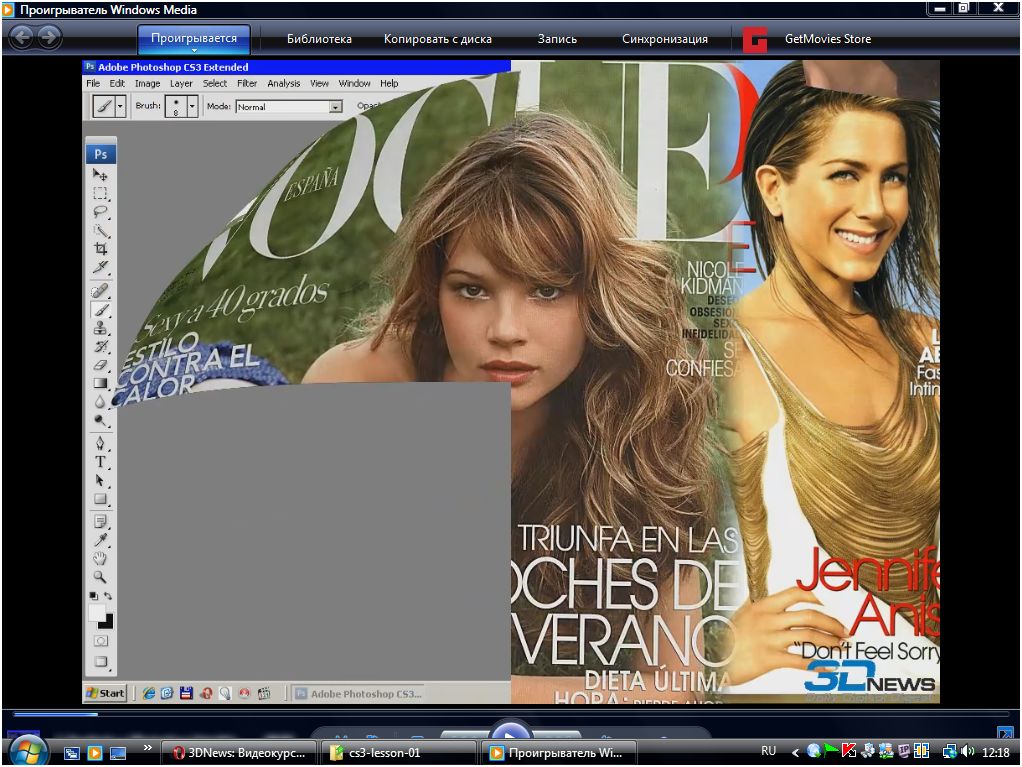Click the Media Player forward arrow
This screenshot has height=767, width=1022.
(x=49, y=37)
